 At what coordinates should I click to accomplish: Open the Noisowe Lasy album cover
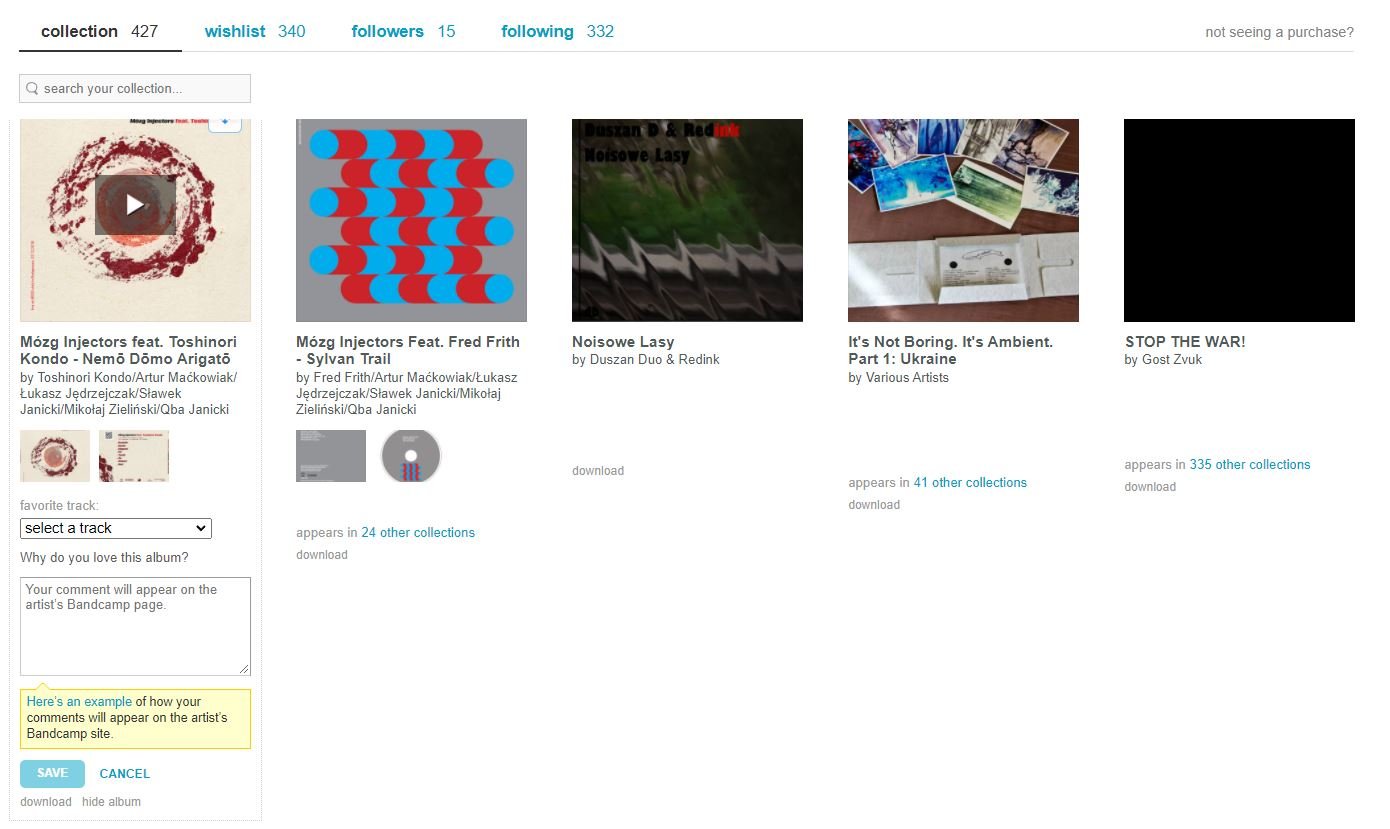point(687,220)
